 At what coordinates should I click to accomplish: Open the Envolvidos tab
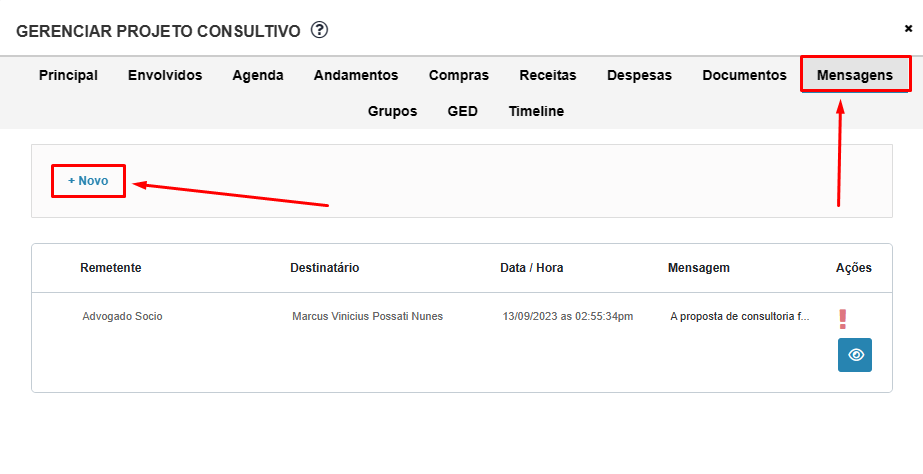tap(165, 75)
